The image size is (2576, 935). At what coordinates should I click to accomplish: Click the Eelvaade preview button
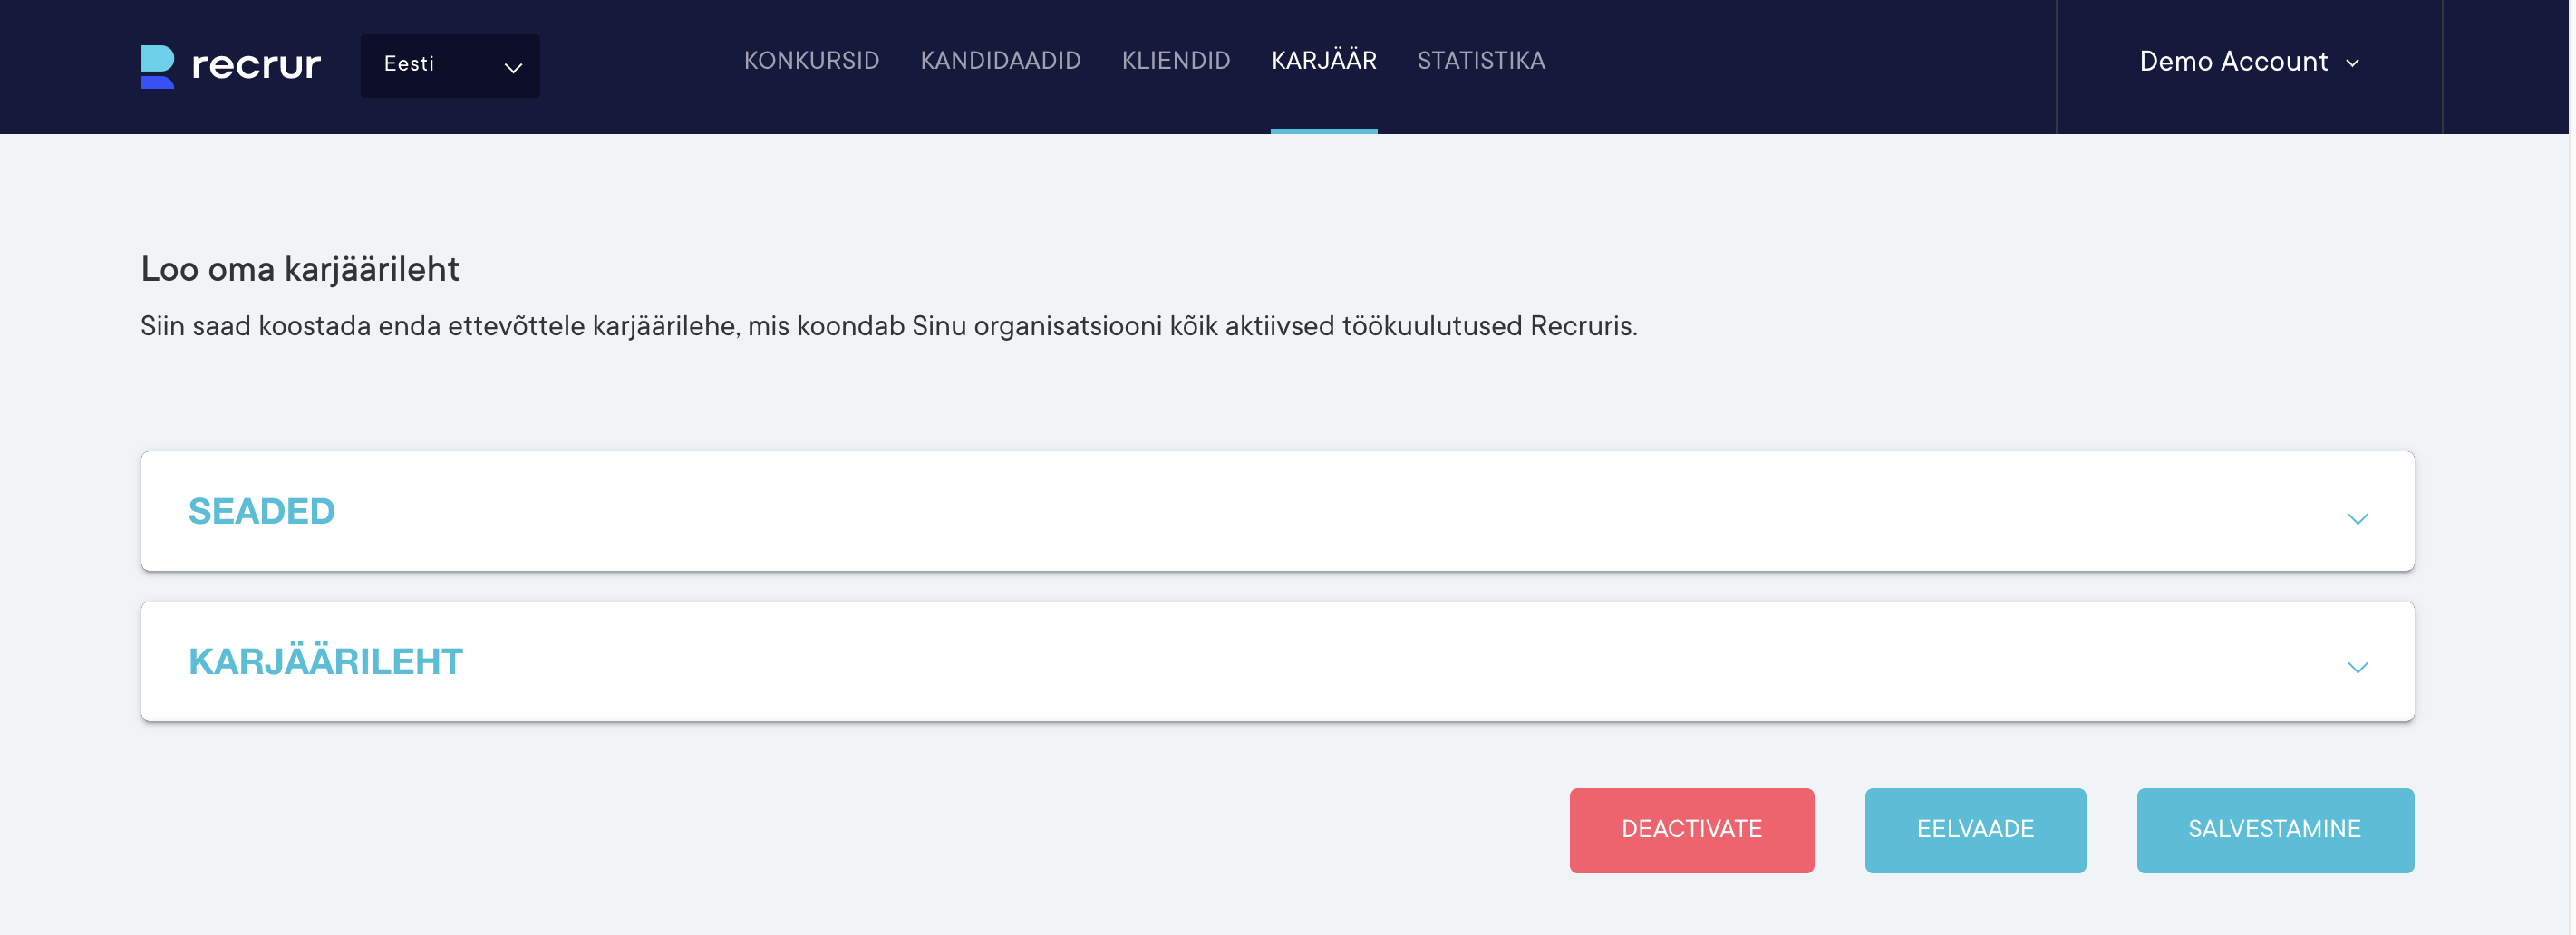1974,829
